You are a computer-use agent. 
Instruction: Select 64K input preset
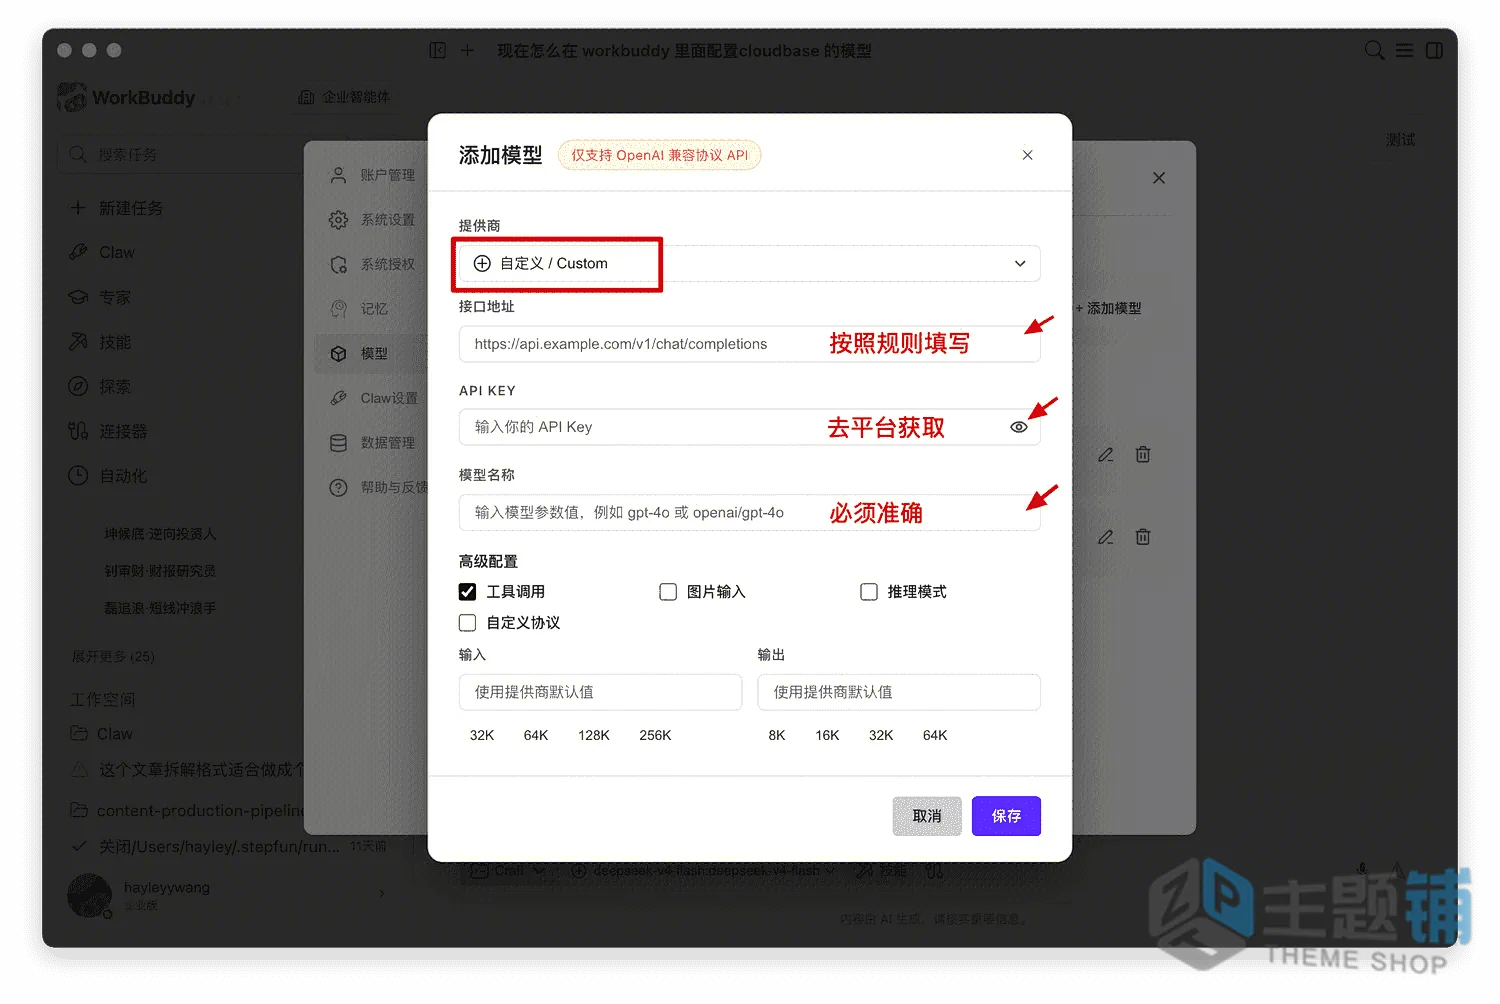[536, 735]
